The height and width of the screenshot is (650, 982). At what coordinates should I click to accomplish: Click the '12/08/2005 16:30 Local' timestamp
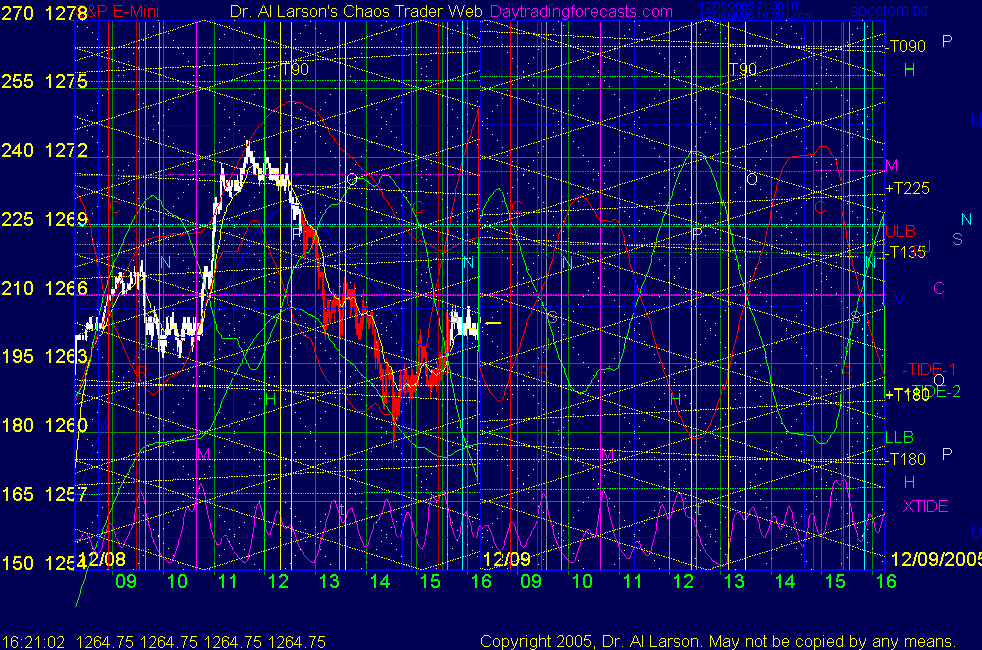[756, 15]
